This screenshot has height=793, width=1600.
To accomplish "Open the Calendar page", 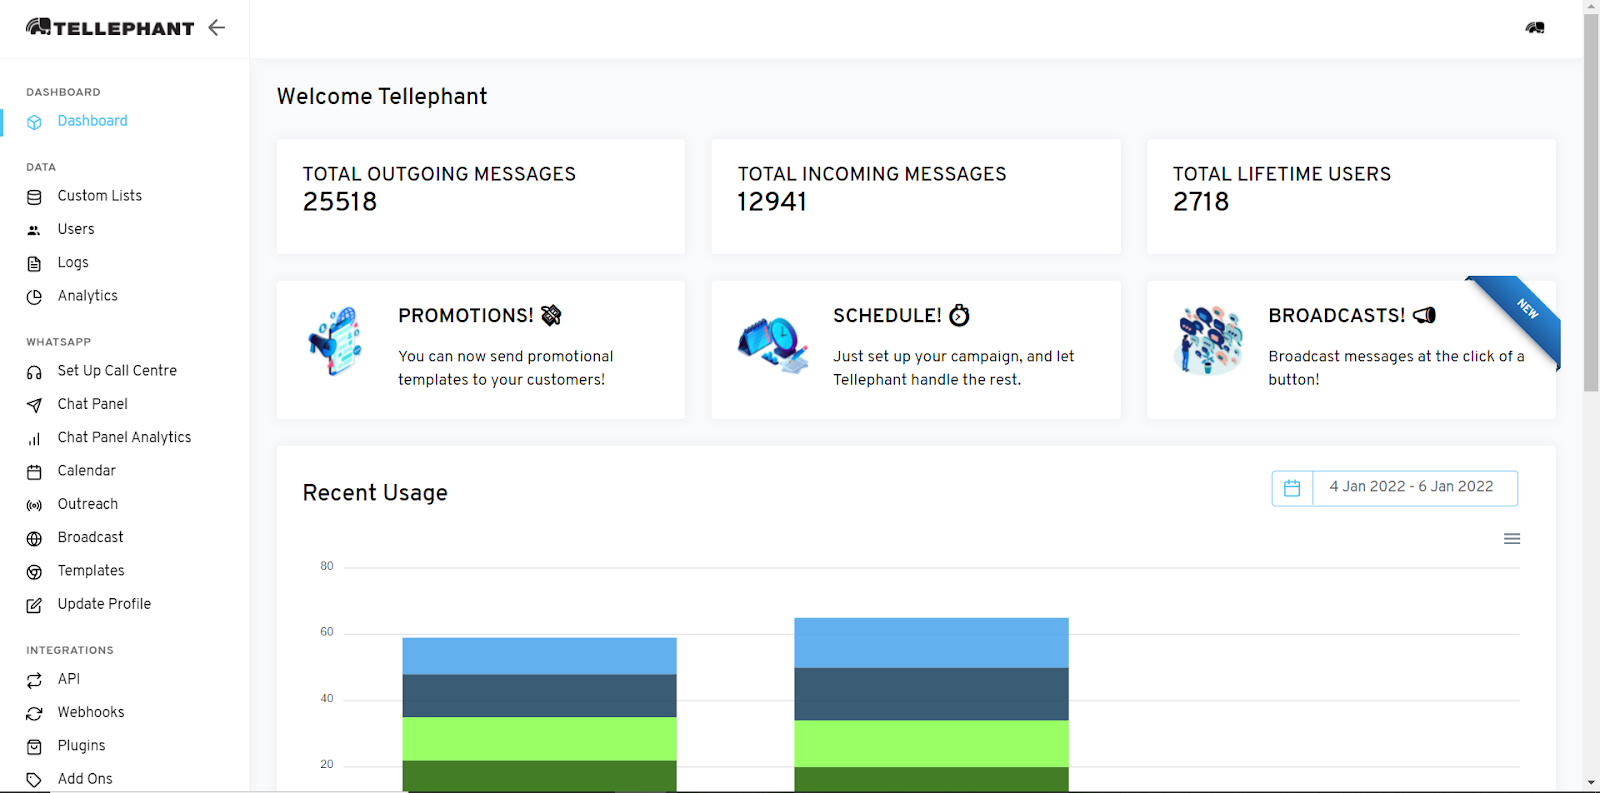I will pyautogui.click(x=87, y=471).
